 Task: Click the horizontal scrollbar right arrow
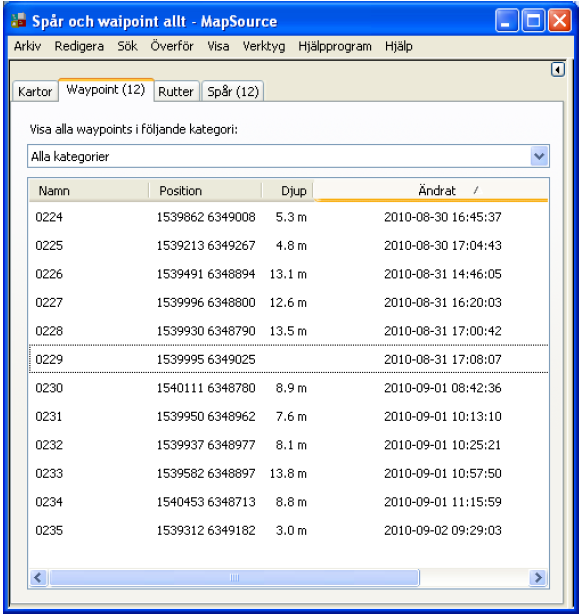538,577
